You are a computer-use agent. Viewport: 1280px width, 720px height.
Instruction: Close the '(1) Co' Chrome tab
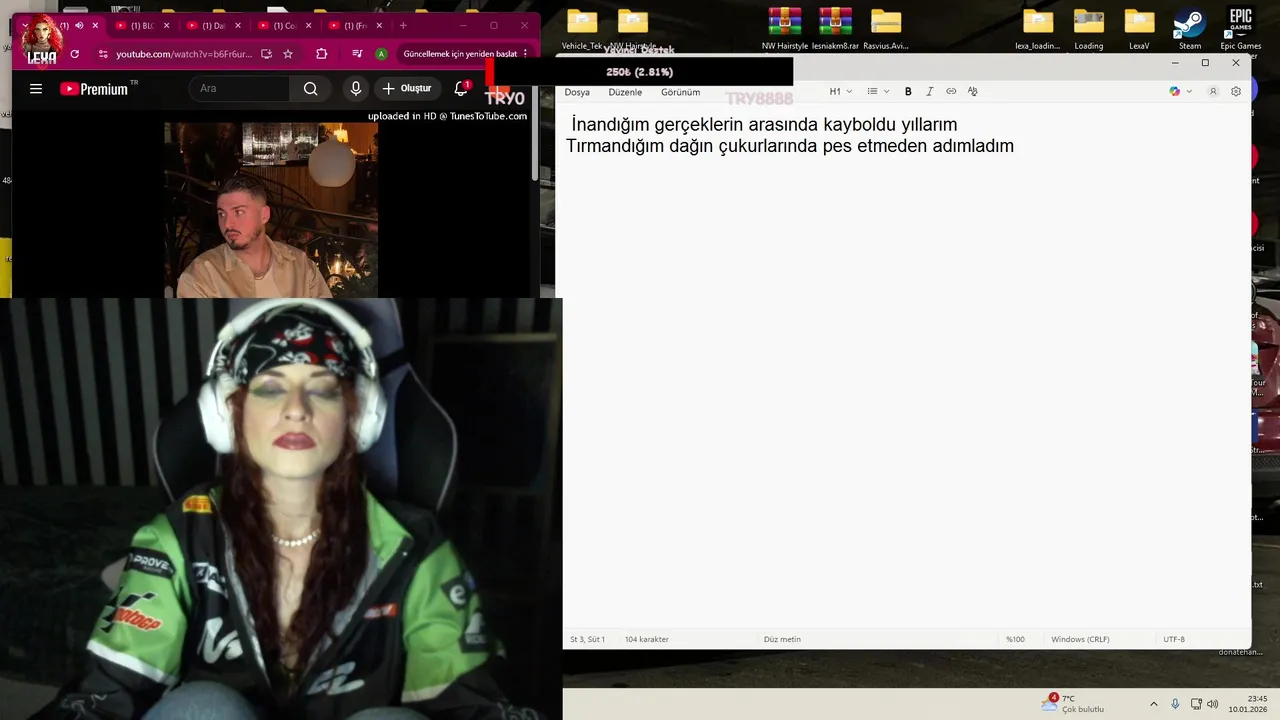coord(309,25)
